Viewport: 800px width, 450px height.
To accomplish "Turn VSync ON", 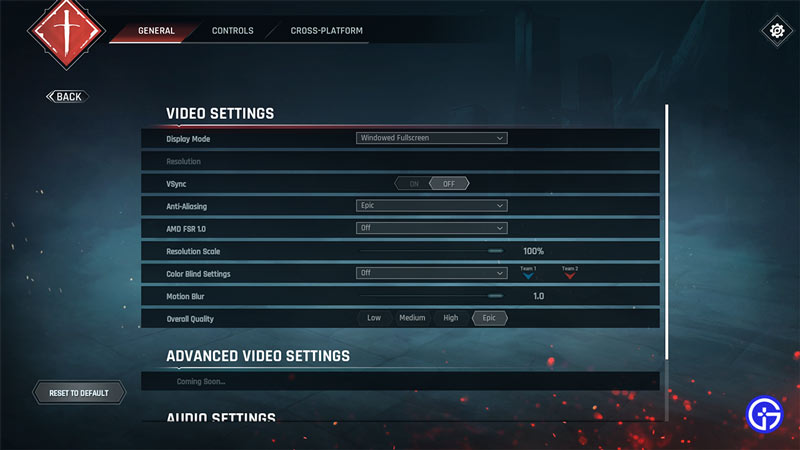I will point(412,183).
